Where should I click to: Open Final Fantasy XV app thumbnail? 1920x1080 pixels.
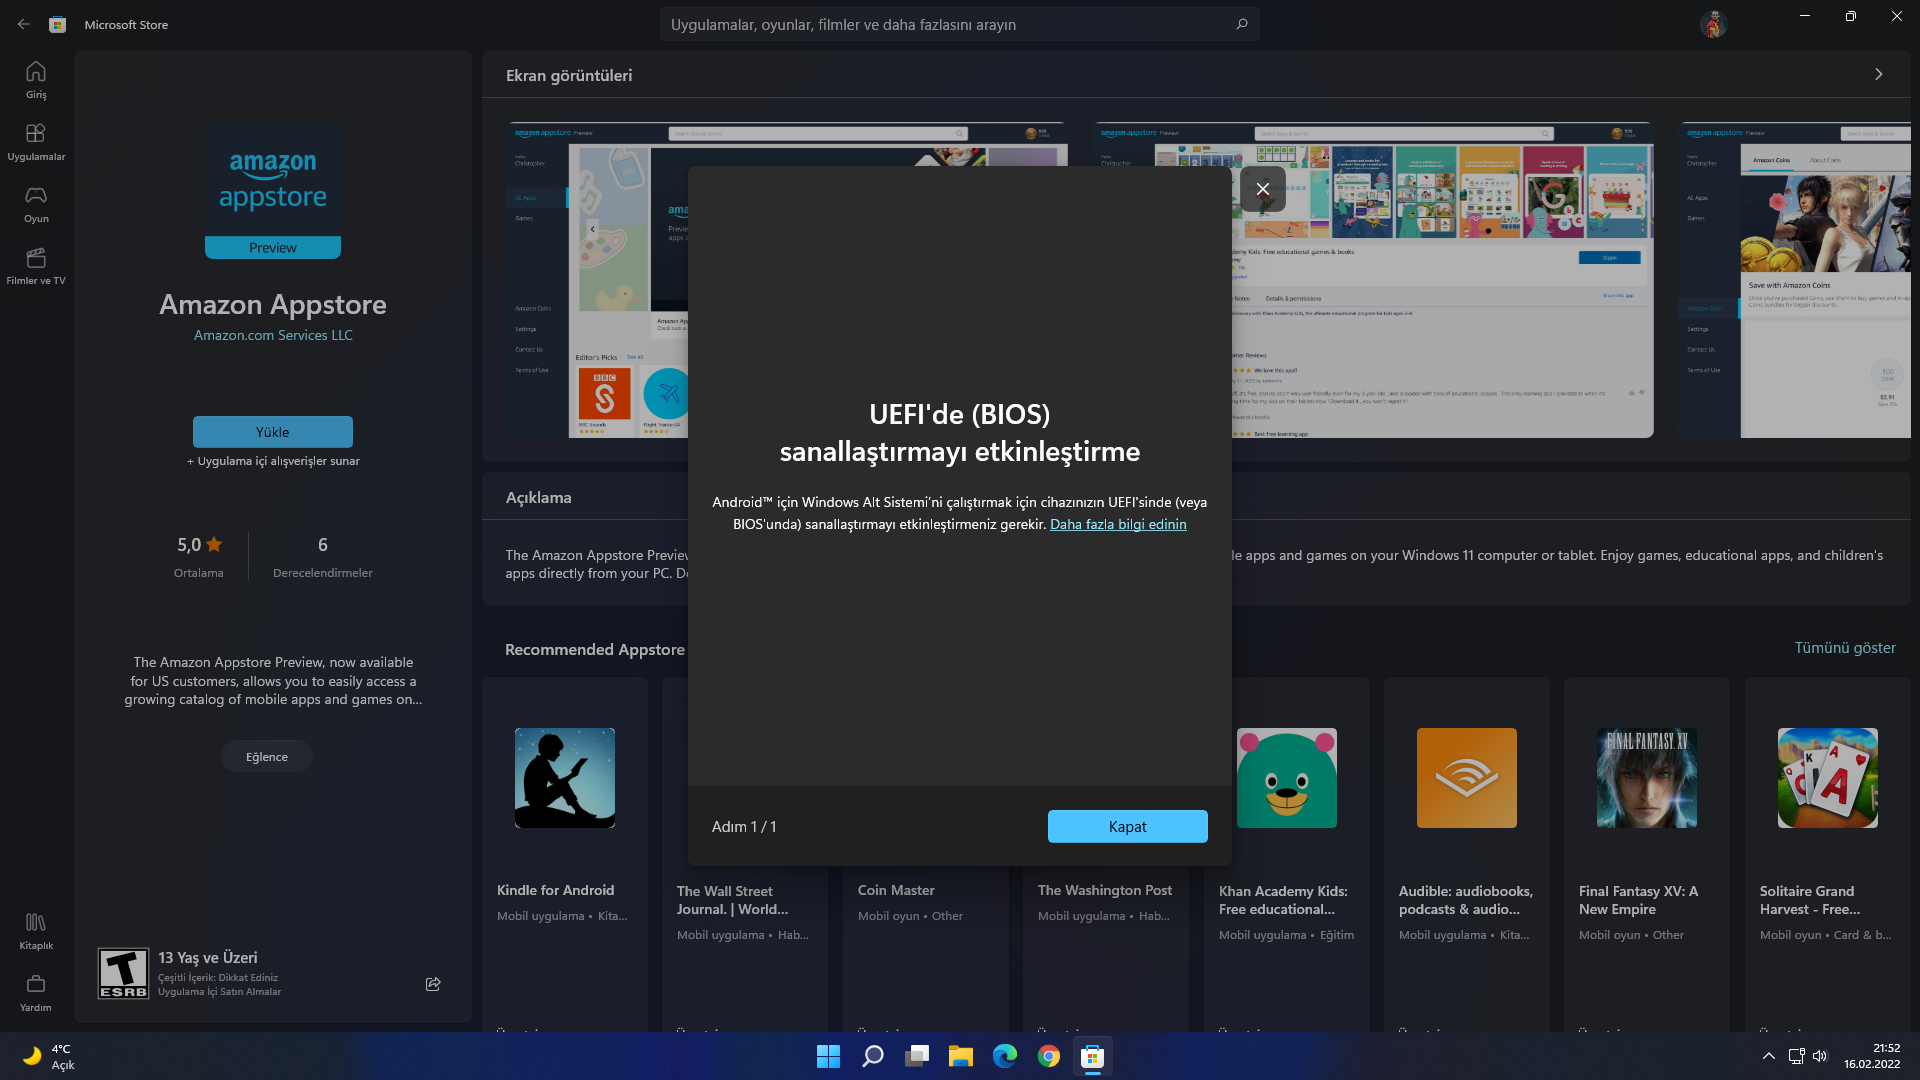(1646, 778)
